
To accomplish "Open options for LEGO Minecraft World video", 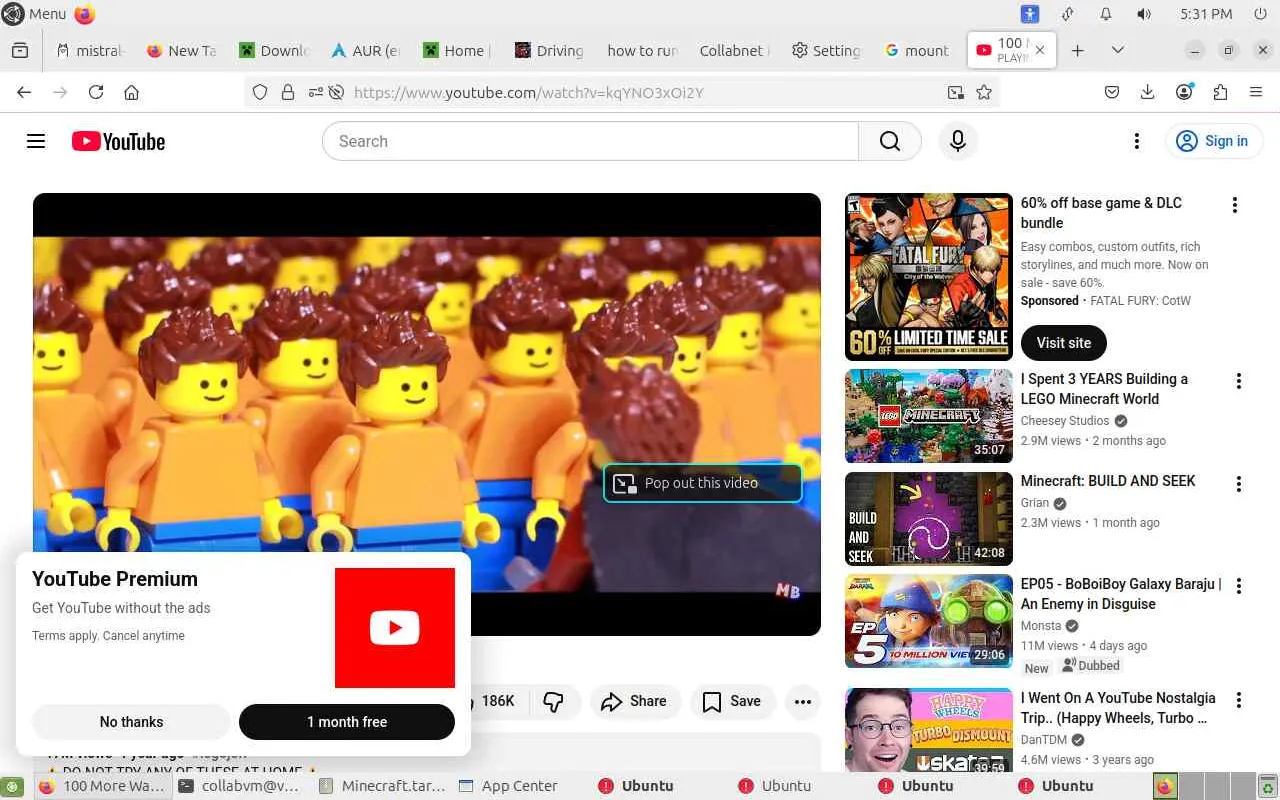I will [1239, 381].
